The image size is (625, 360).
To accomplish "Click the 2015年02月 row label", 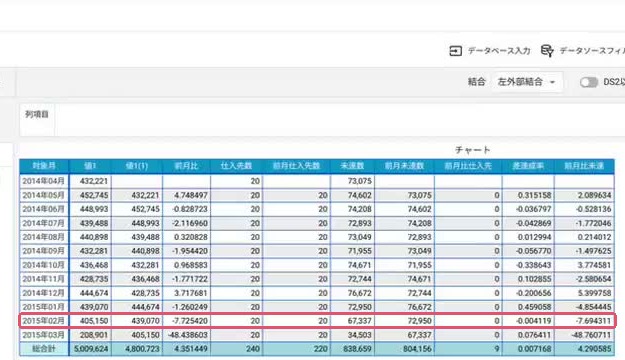I will tap(43, 321).
